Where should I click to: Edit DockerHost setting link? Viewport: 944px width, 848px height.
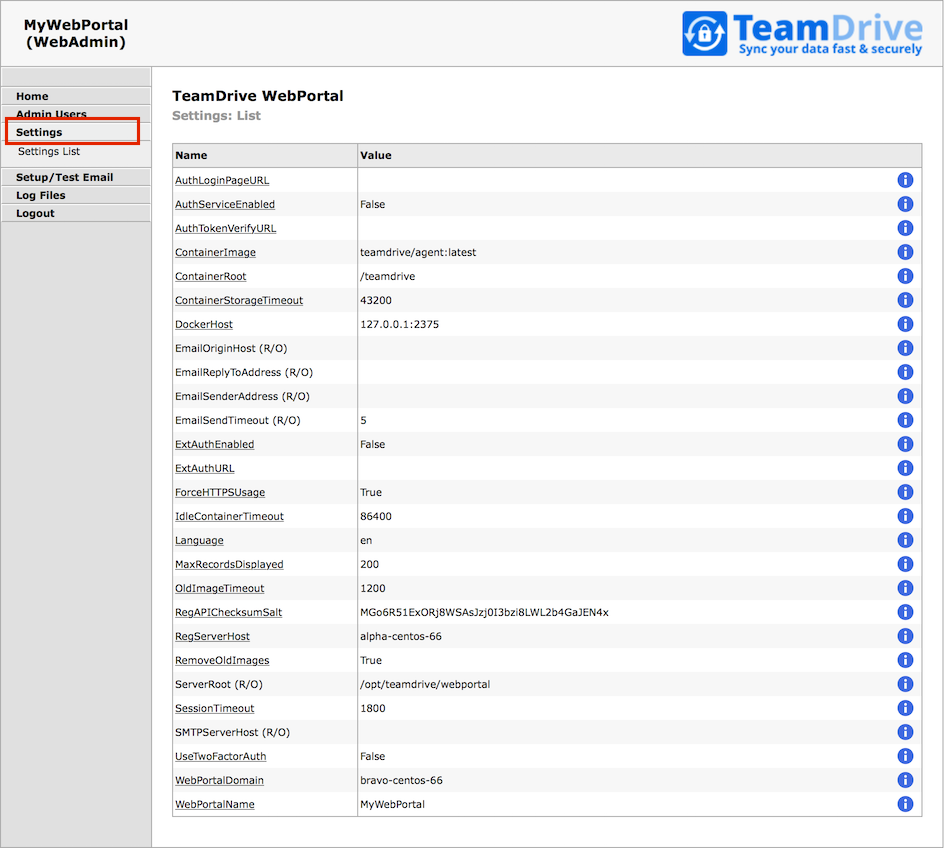[204, 324]
